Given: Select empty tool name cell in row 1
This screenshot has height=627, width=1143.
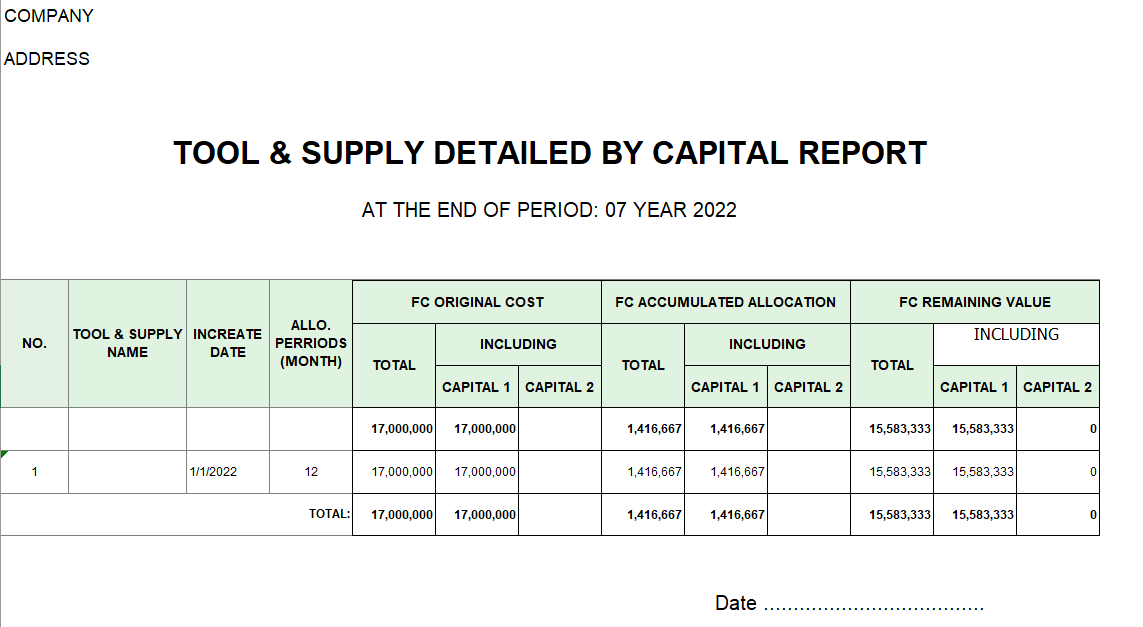Looking at the screenshot, I should (128, 472).
